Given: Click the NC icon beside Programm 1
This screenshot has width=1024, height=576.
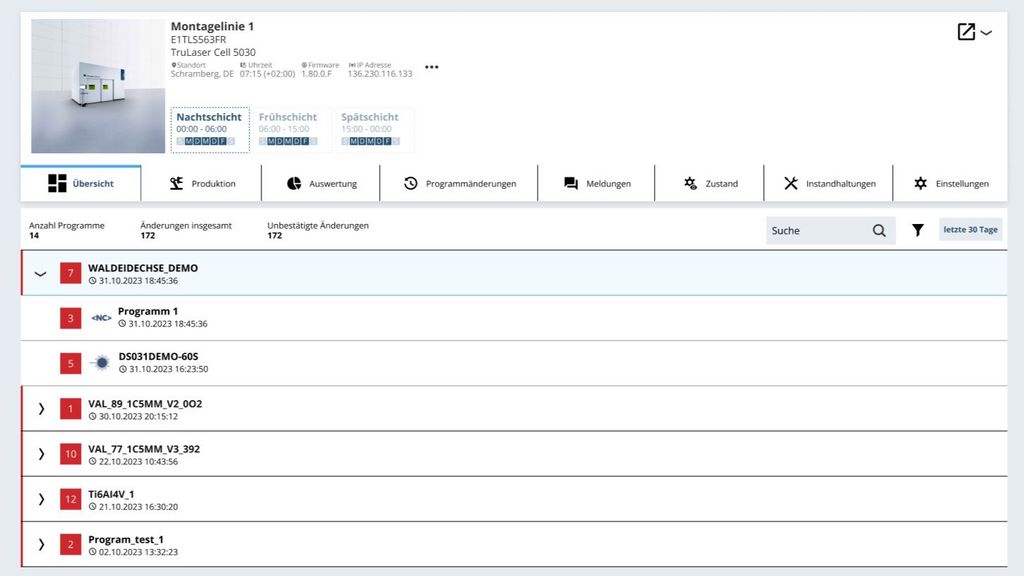Looking at the screenshot, I should (101, 318).
